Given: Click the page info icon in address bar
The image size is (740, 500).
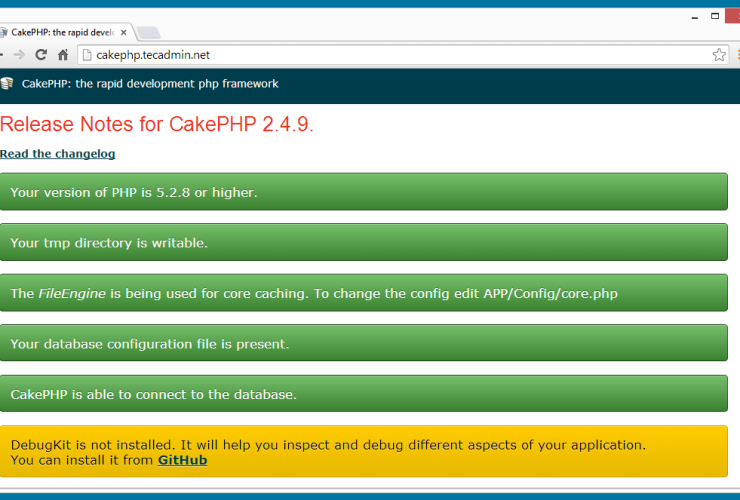Looking at the screenshot, I should (x=87, y=55).
